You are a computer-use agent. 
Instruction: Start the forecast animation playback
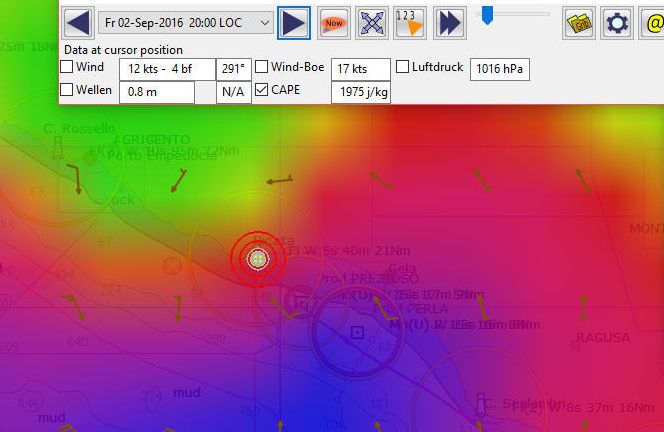point(450,22)
